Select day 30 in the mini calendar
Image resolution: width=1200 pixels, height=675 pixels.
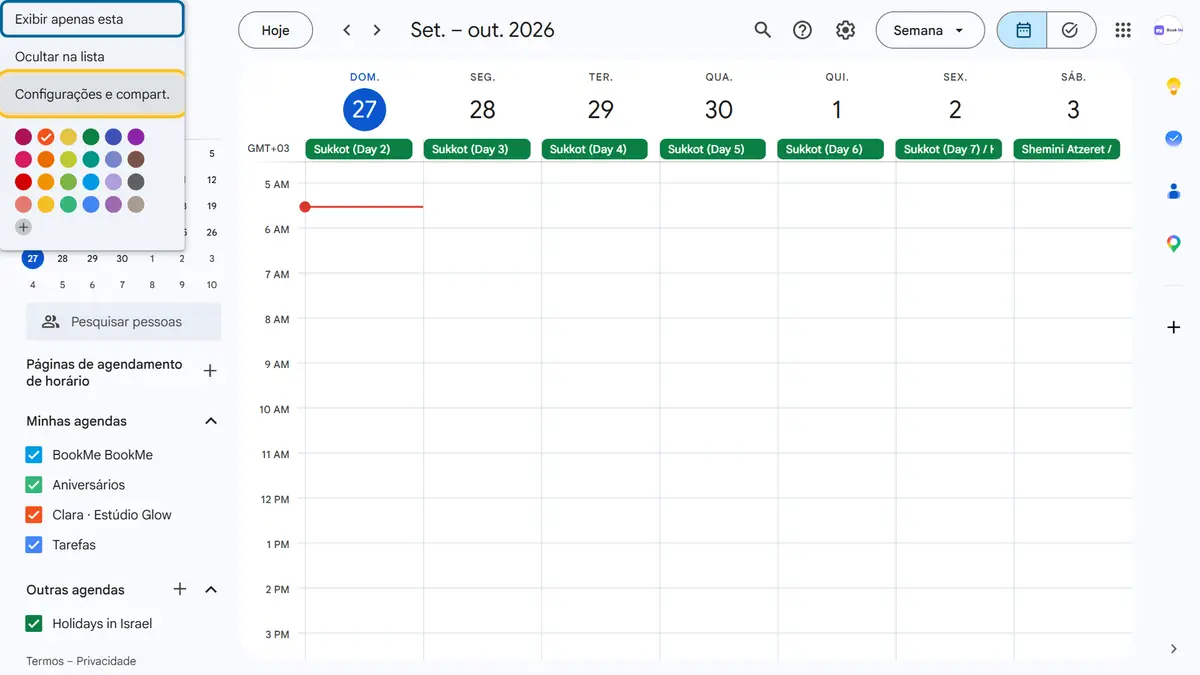tap(122, 258)
